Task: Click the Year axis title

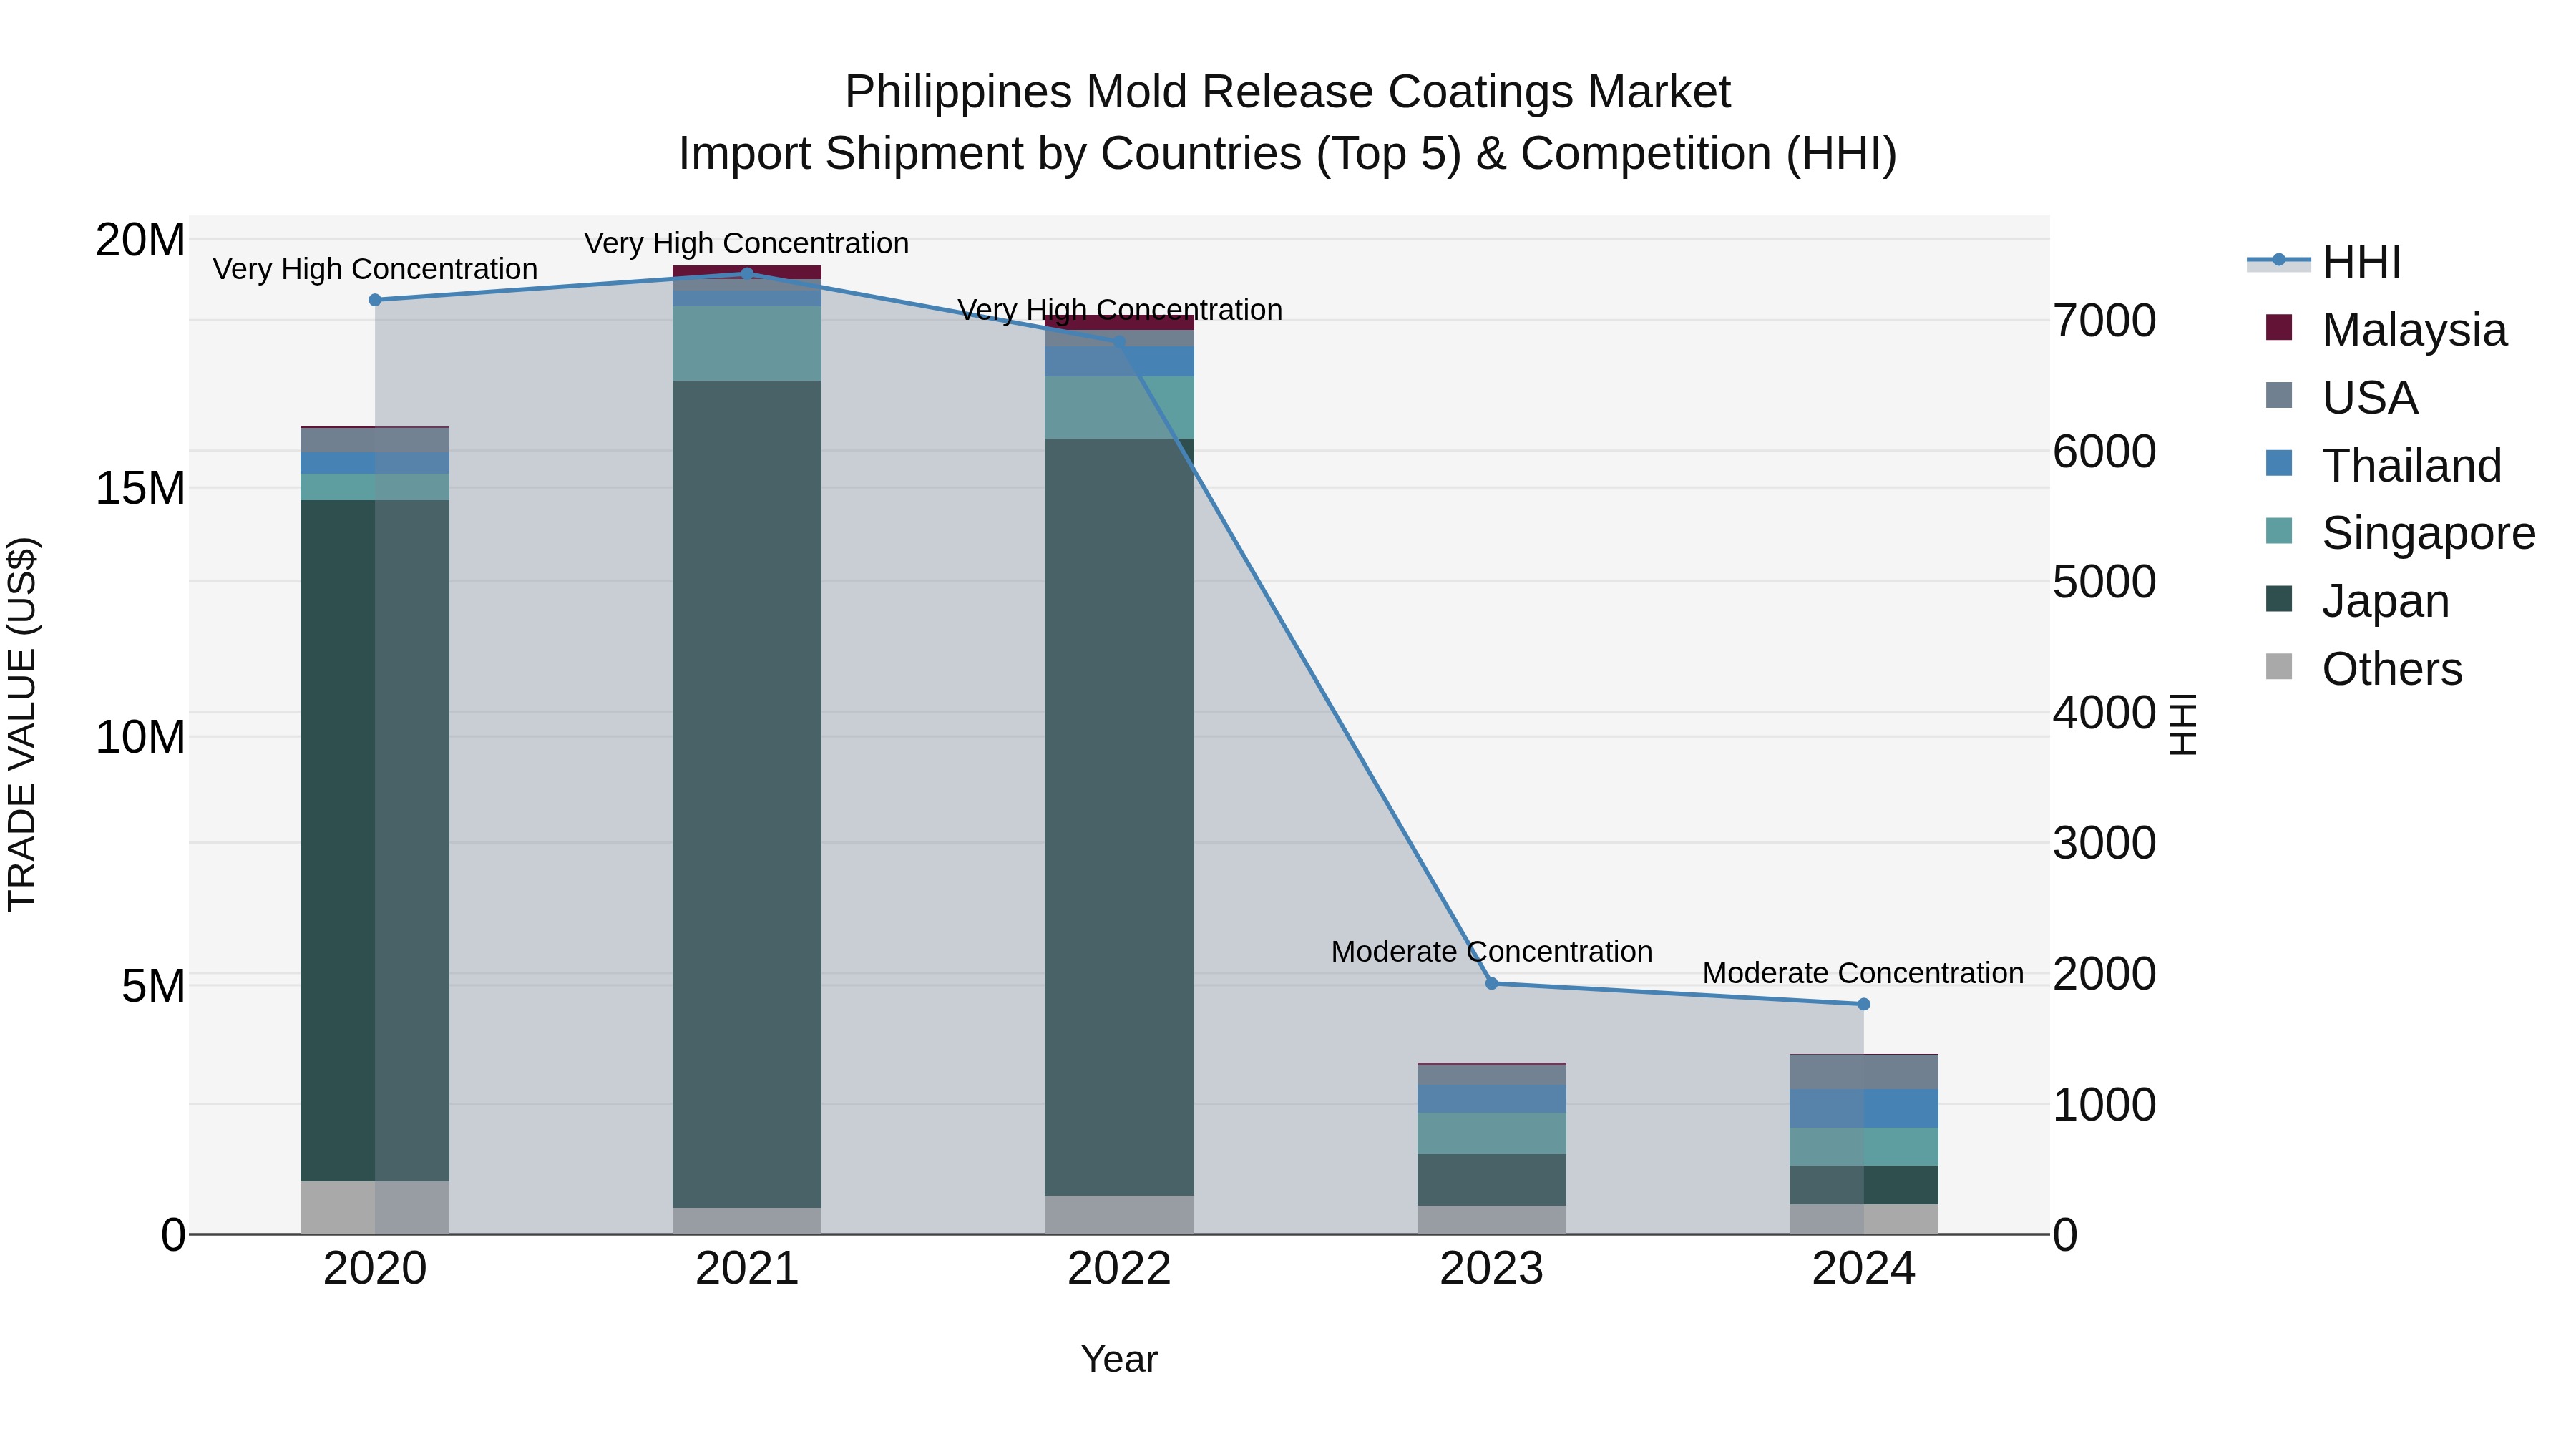Action: point(1119,1359)
